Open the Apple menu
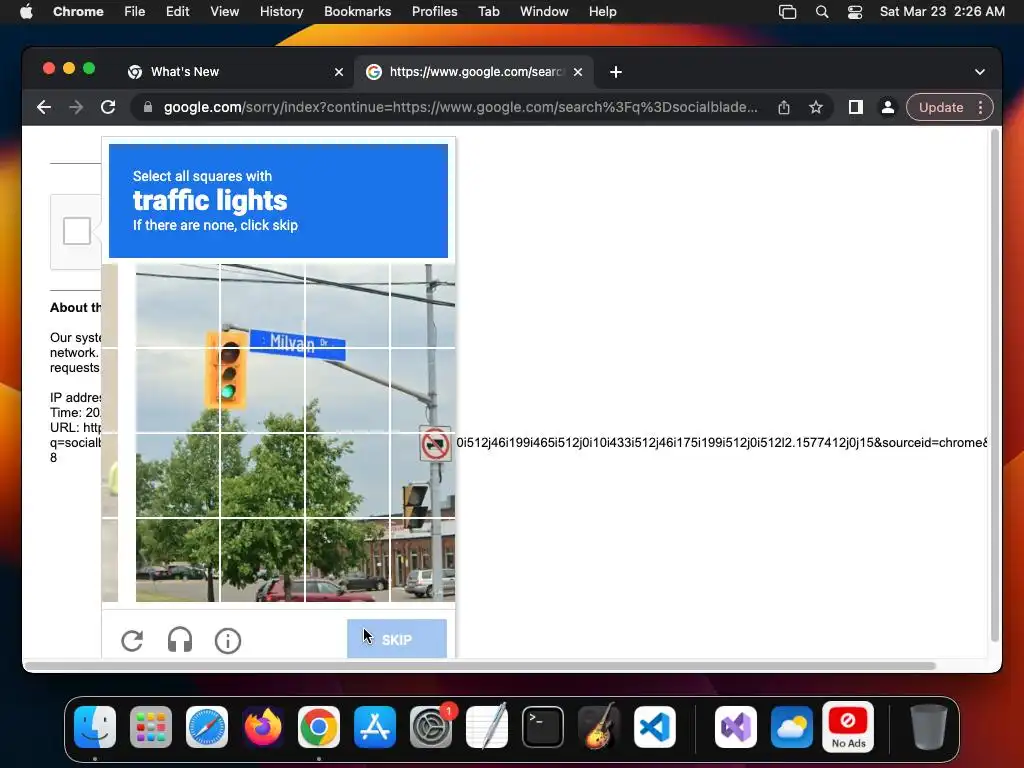The image size is (1024, 768). coord(25,12)
